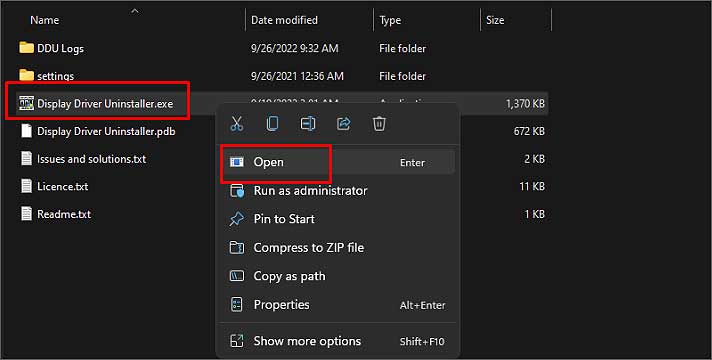The width and height of the screenshot is (712, 360).
Task: Click the 672 KB size value
Action: 529,131
